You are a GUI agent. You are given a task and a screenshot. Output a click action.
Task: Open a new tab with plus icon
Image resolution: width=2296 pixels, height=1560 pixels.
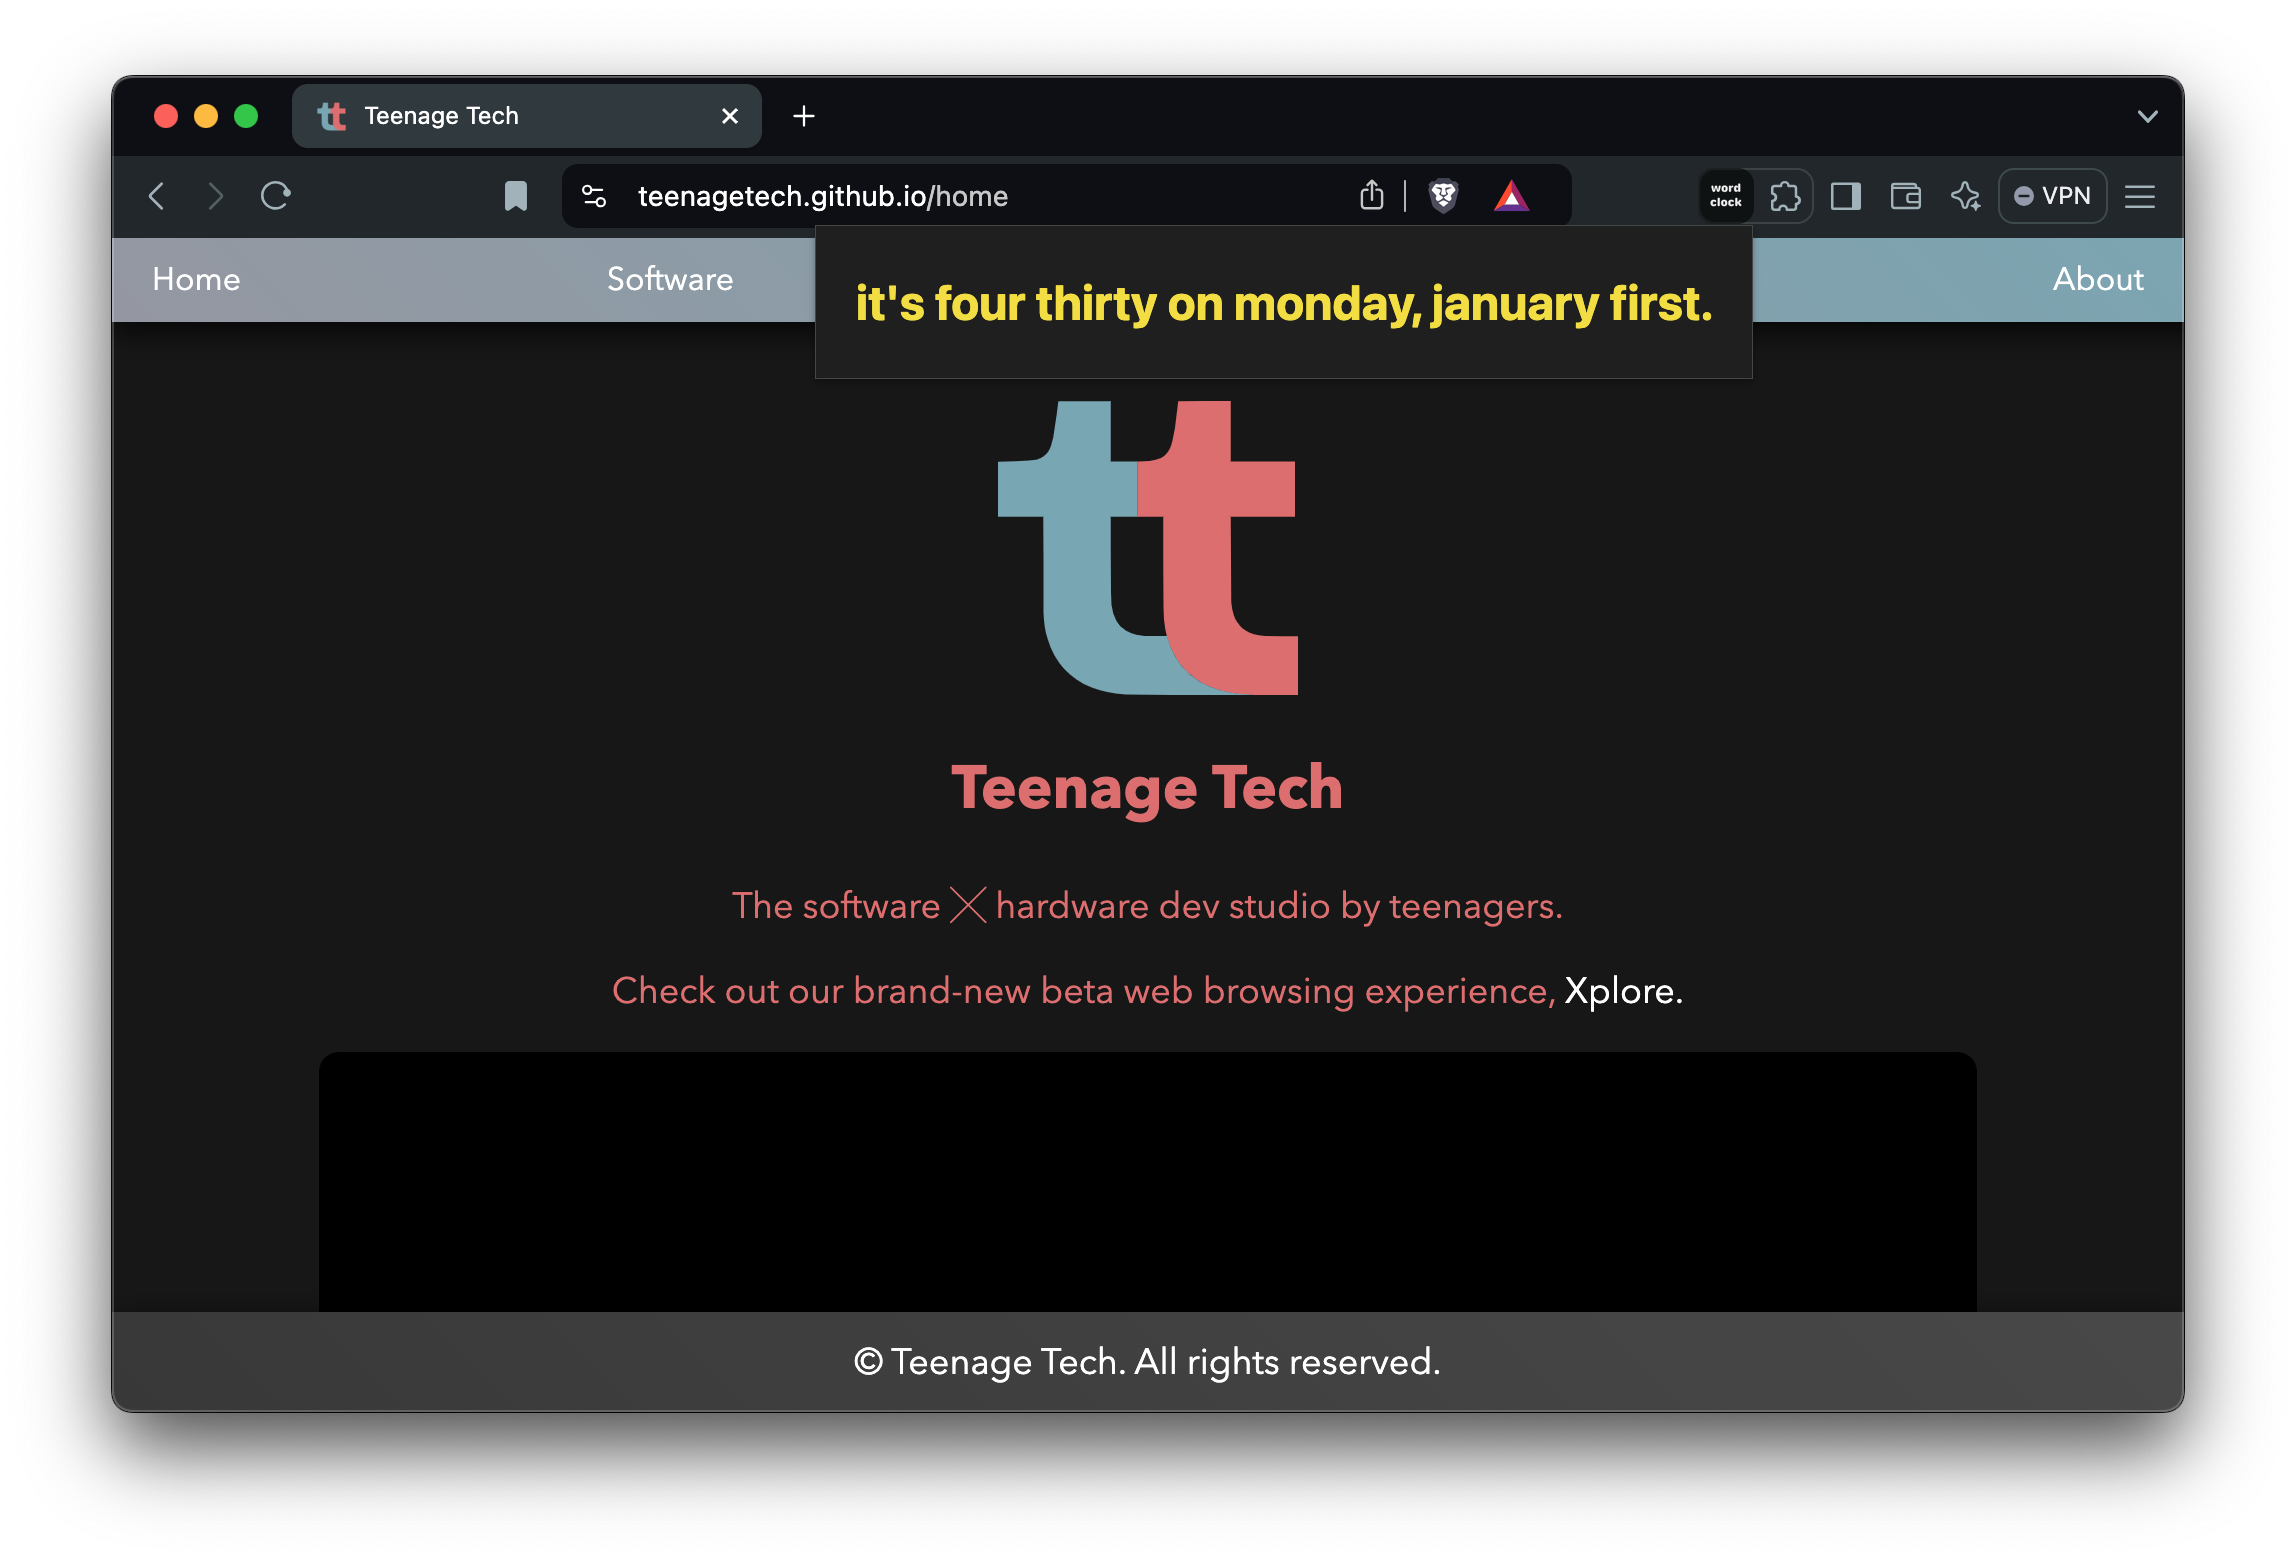(x=803, y=116)
